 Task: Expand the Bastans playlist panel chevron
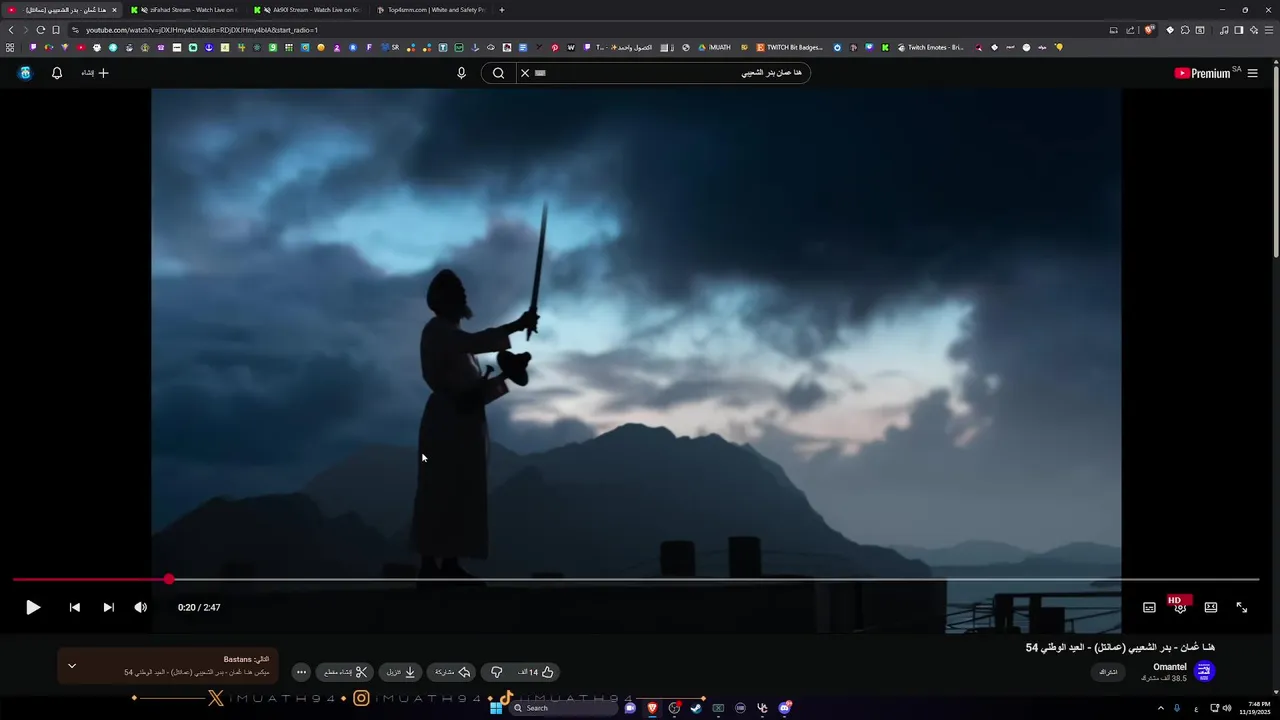point(72,665)
